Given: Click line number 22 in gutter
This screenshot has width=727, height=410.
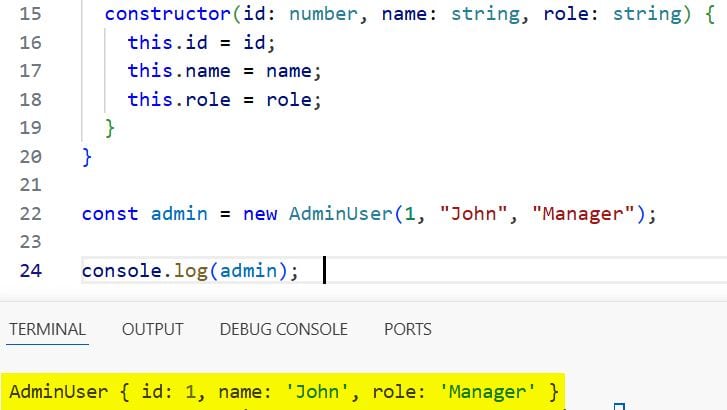Looking at the screenshot, I should click(31, 214).
